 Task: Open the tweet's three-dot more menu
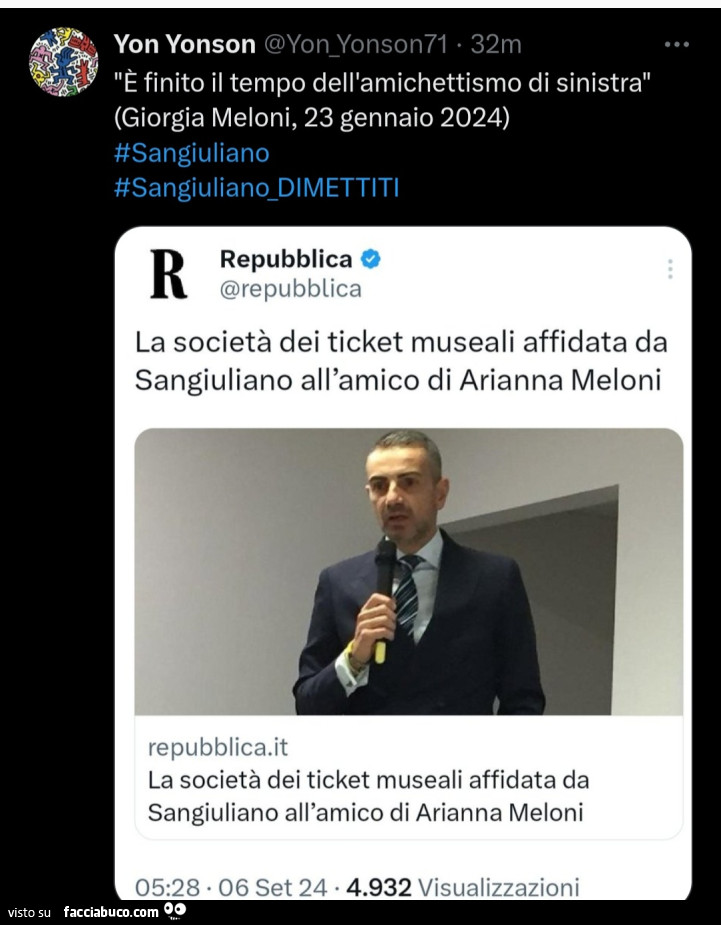(677, 45)
